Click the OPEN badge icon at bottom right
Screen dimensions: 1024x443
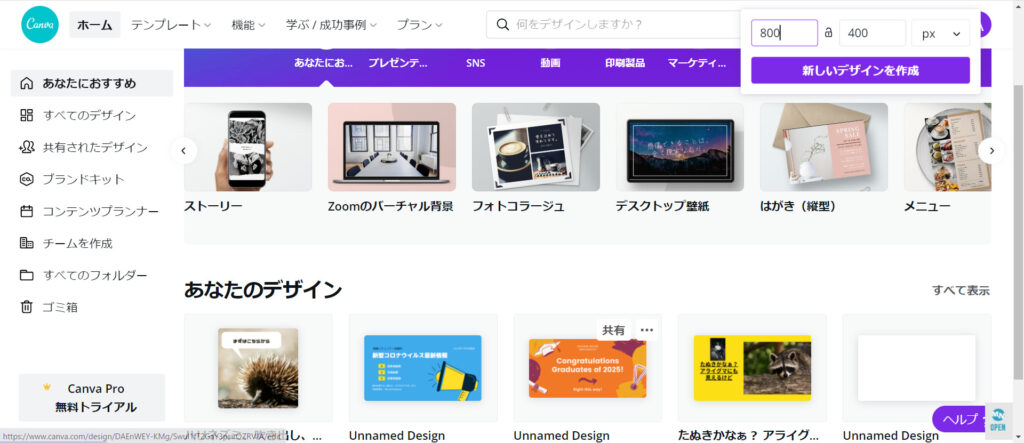tap(998, 419)
